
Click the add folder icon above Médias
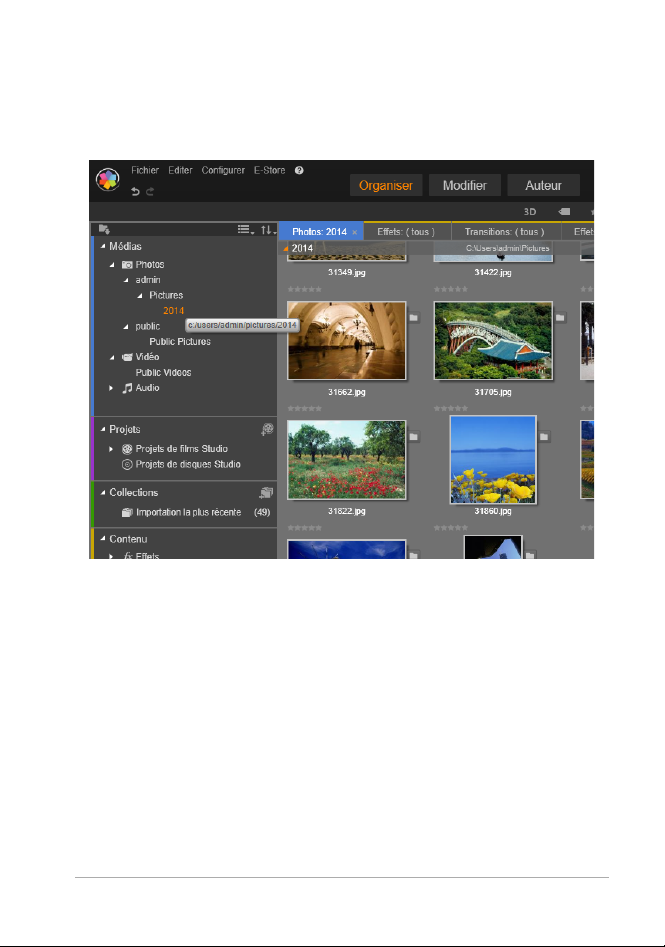(104, 230)
